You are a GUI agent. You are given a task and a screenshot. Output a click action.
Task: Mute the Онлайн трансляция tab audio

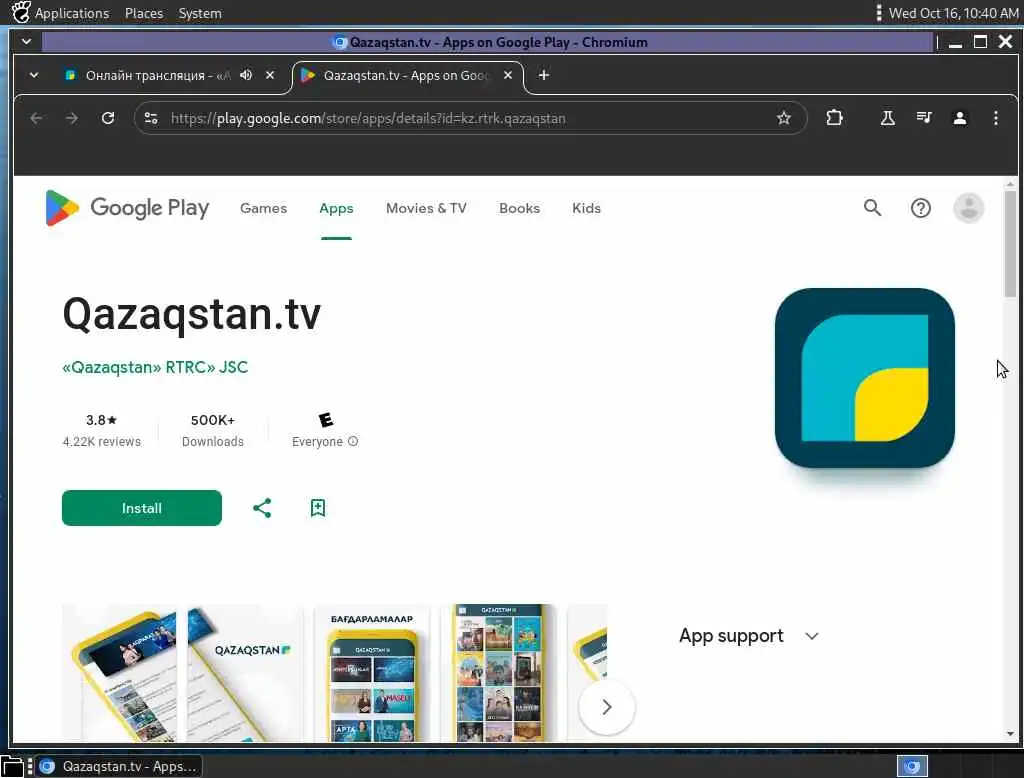tap(246, 75)
